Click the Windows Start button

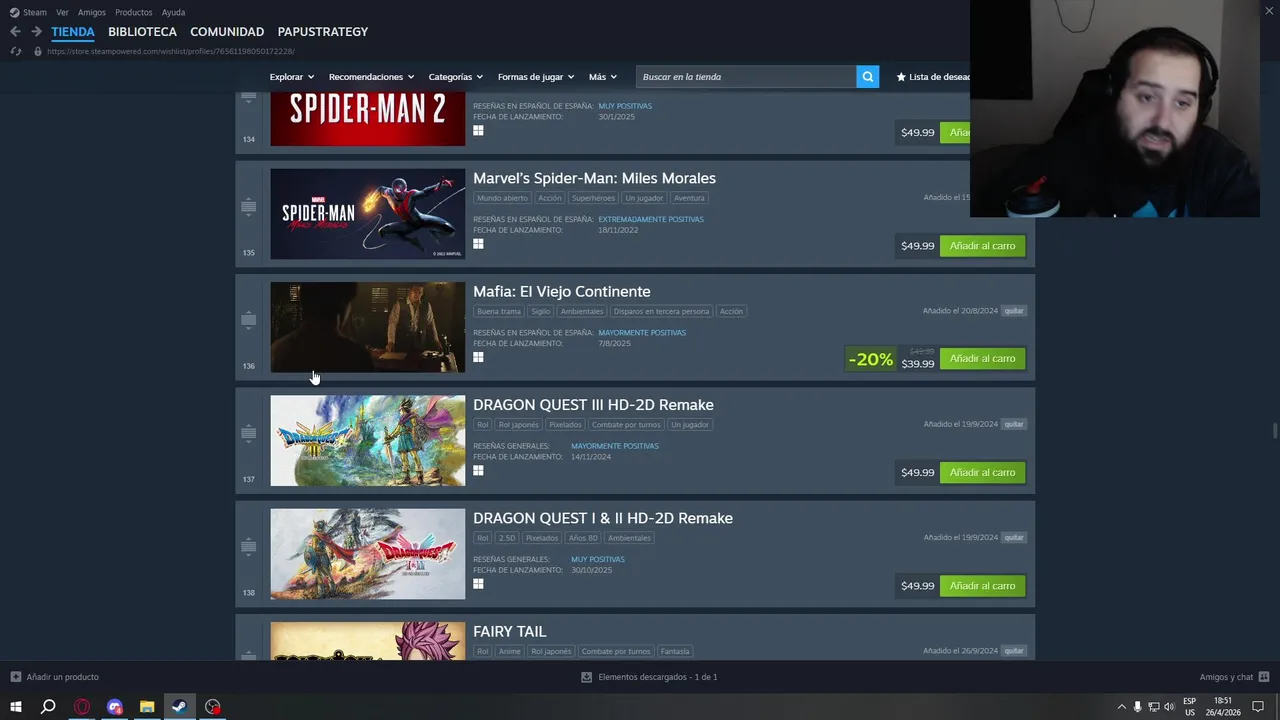click(15, 707)
